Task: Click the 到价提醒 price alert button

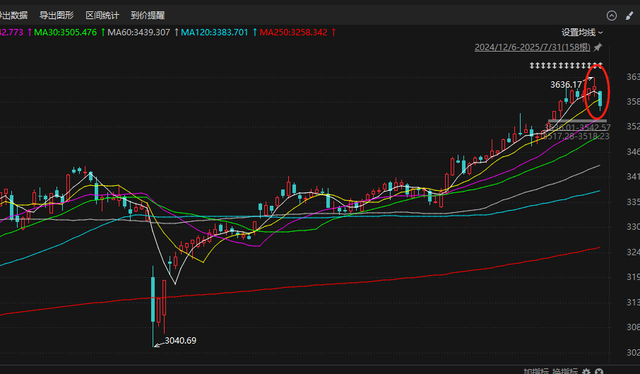Action: tap(148, 16)
